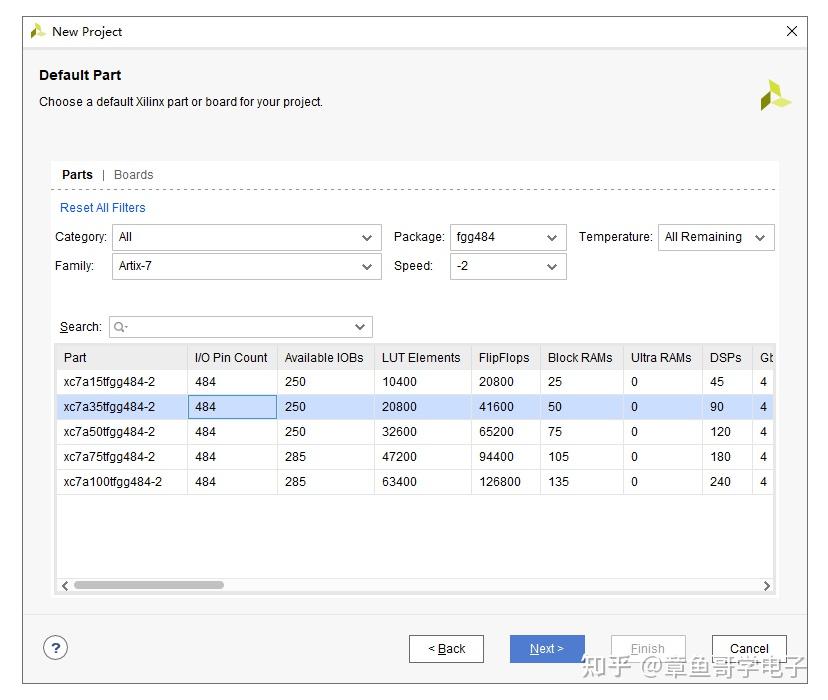The width and height of the screenshot is (828, 700).
Task: Click the search magnifier icon
Action: pyautogui.click(x=120, y=327)
